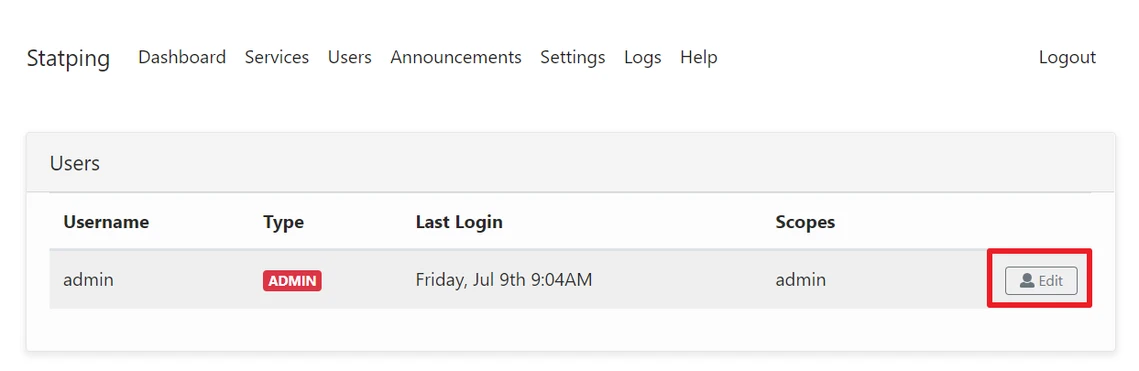
Task: Open the Statping home brand link
Action: tap(68, 57)
